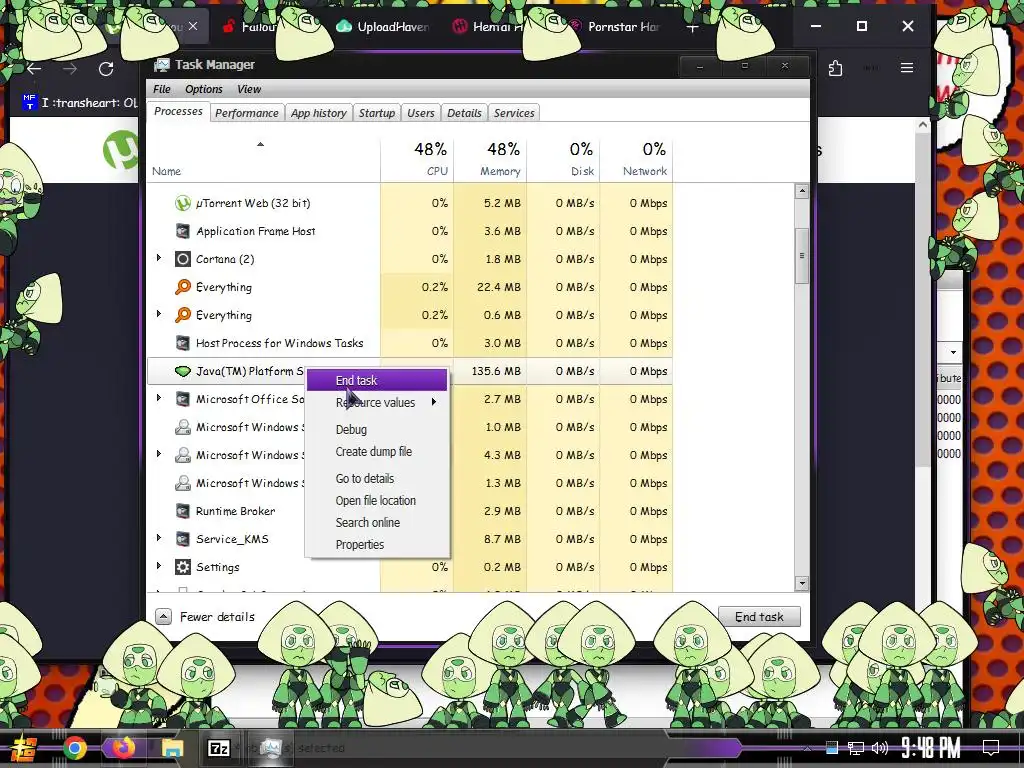Expand the second Everything process group

pyautogui.click(x=159, y=314)
